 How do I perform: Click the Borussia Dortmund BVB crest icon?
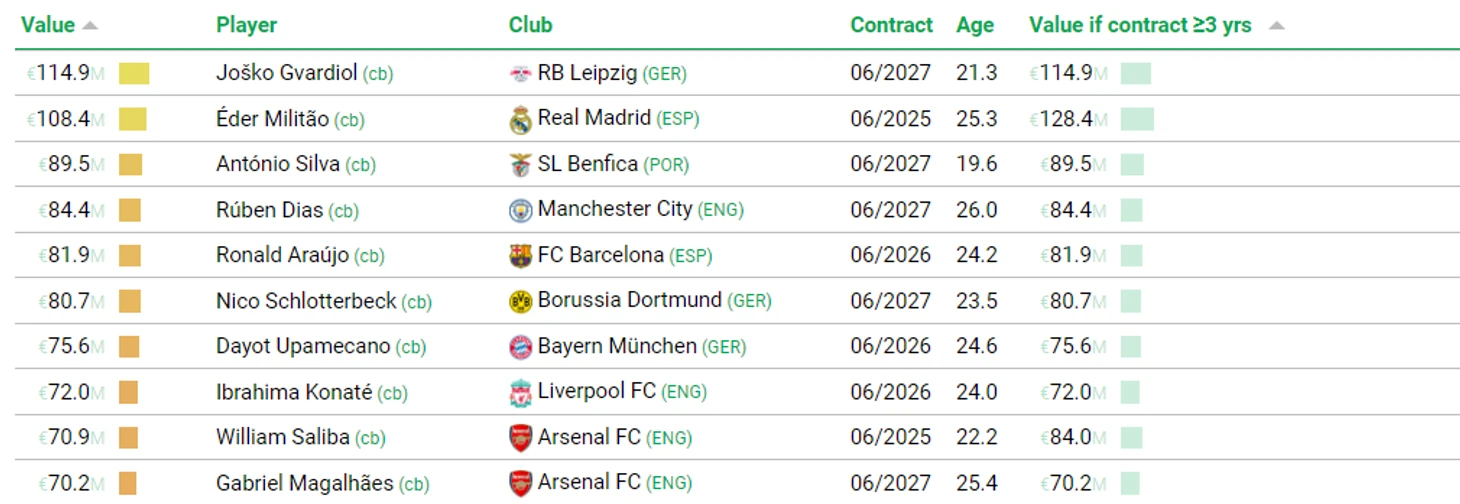[520, 301]
